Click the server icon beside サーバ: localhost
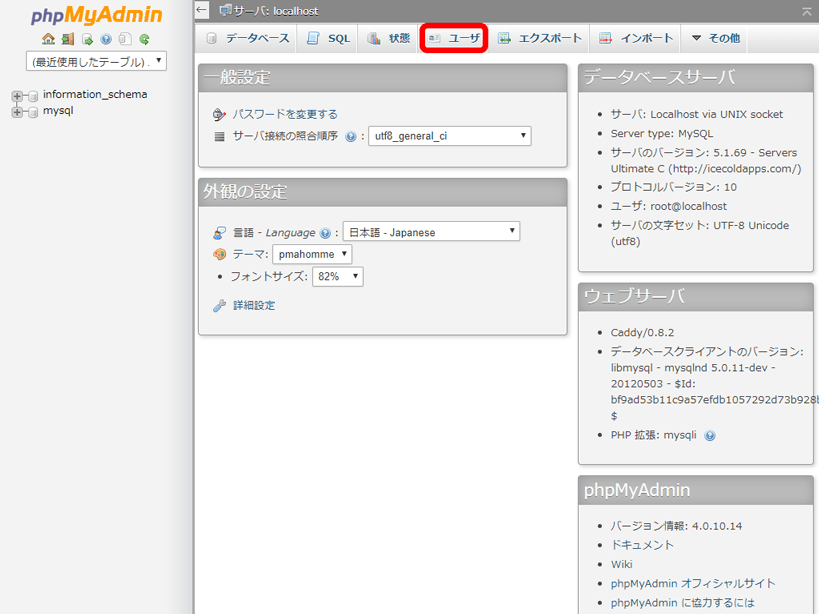The image size is (819, 614). tap(226, 10)
